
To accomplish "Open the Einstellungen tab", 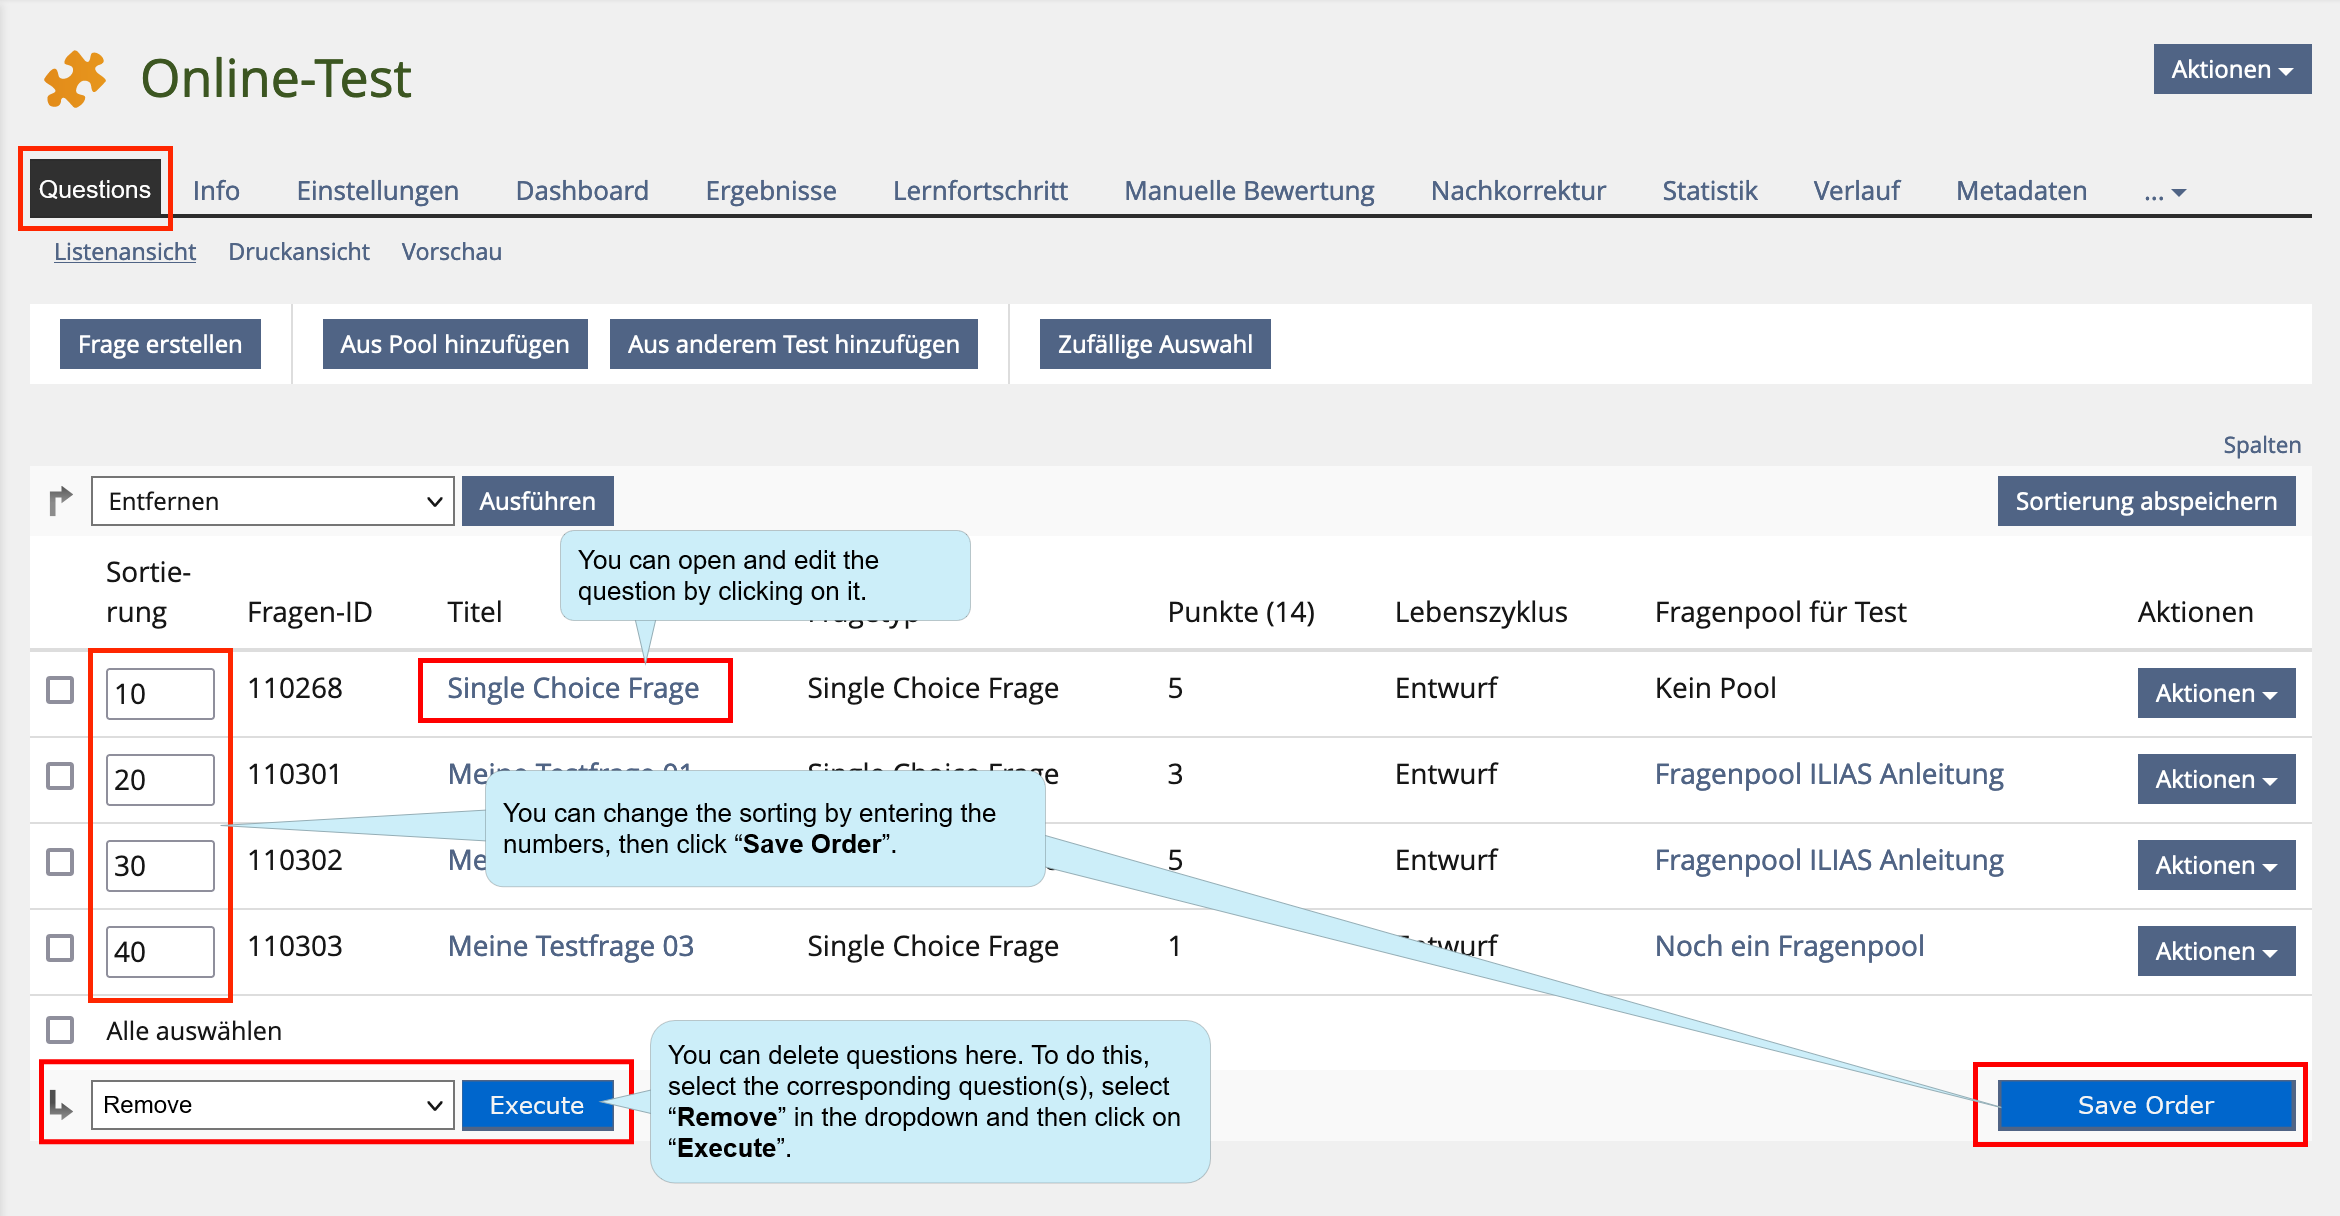I will (x=377, y=190).
